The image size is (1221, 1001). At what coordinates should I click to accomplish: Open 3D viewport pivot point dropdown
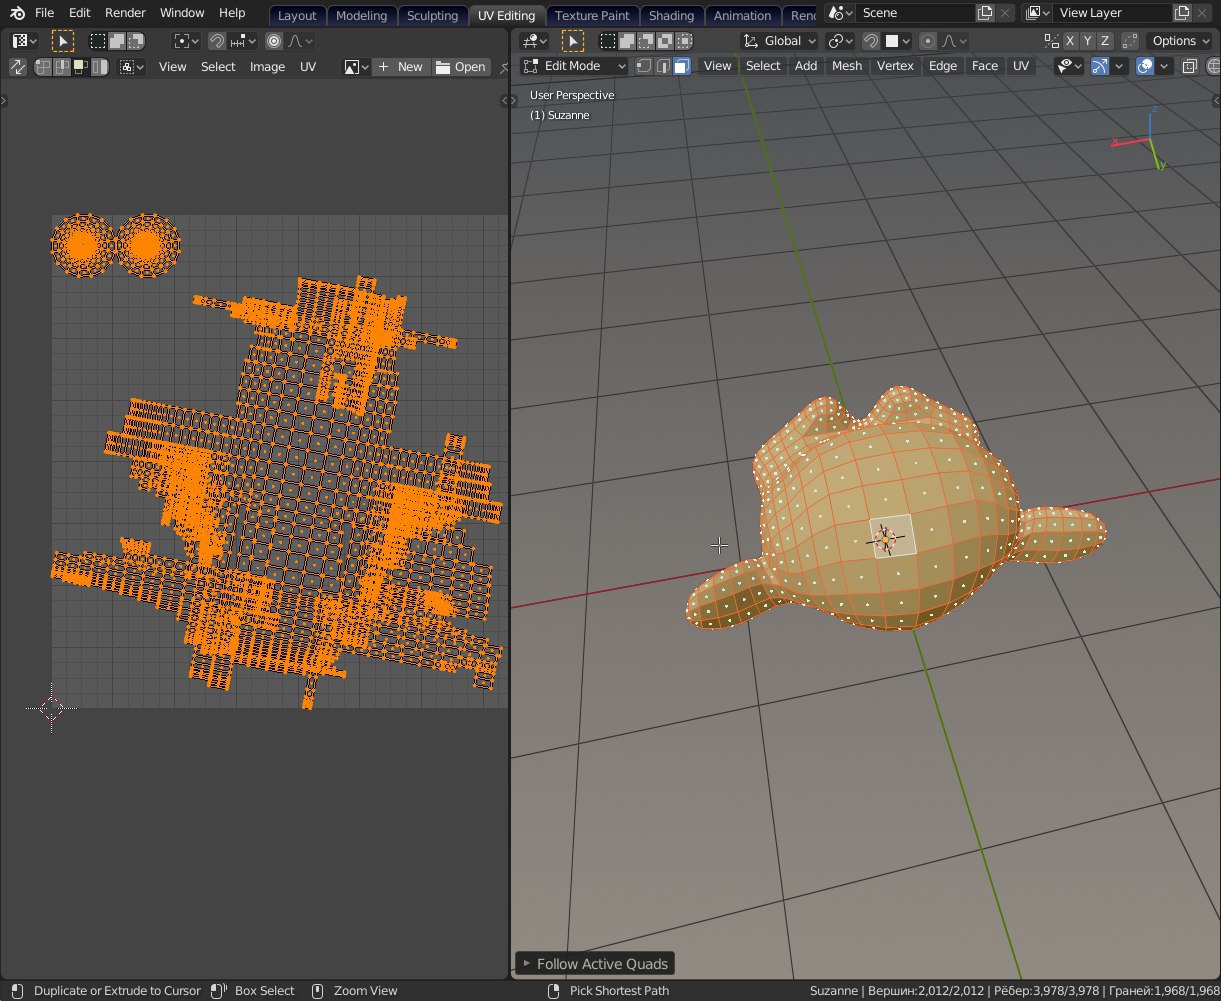[840, 41]
